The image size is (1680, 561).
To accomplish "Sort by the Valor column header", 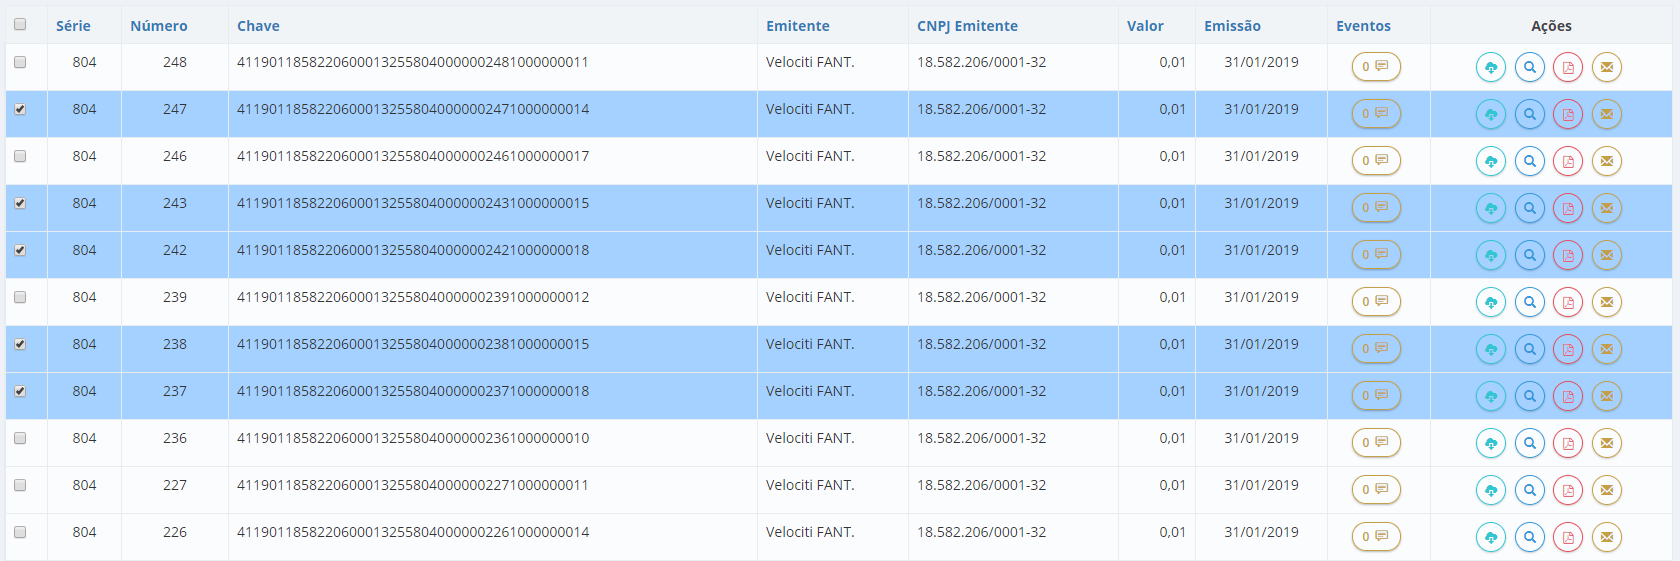I will (x=1145, y=26).
